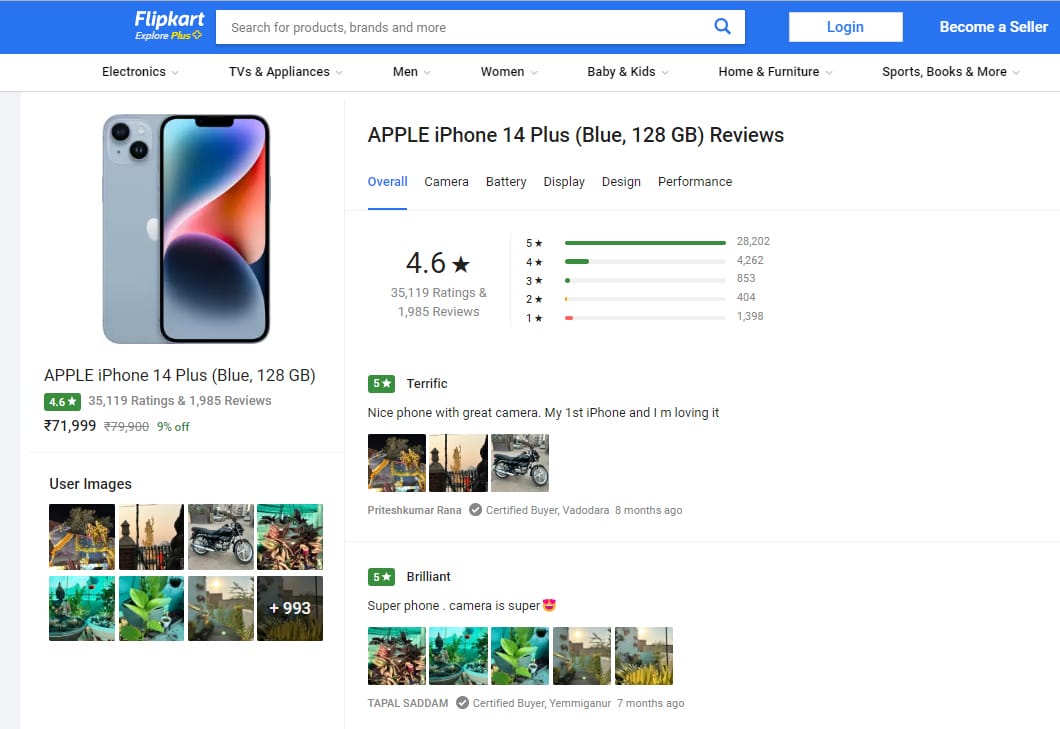Expand the Men category menu
The height and width of the screenshot is (729, 1060).
411,72
